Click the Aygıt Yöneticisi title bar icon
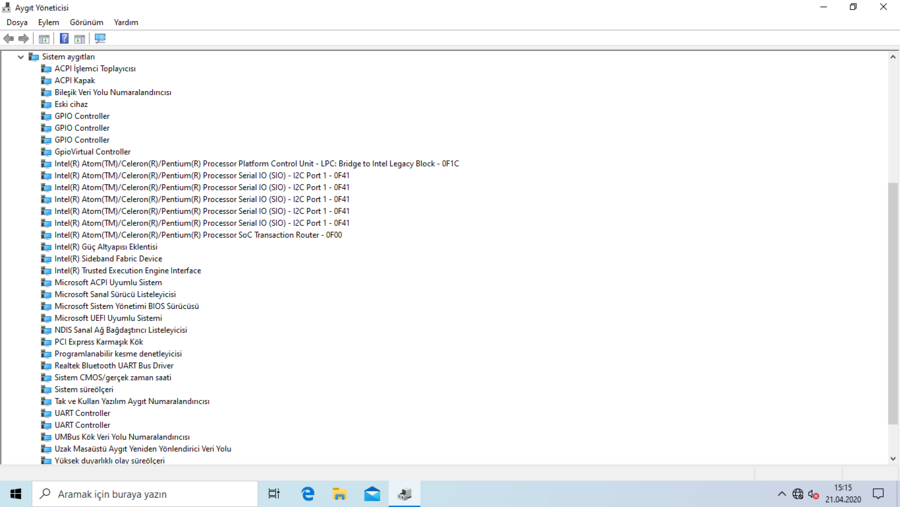Viewport: 900px width, 507px height. (x=6, y=7)
